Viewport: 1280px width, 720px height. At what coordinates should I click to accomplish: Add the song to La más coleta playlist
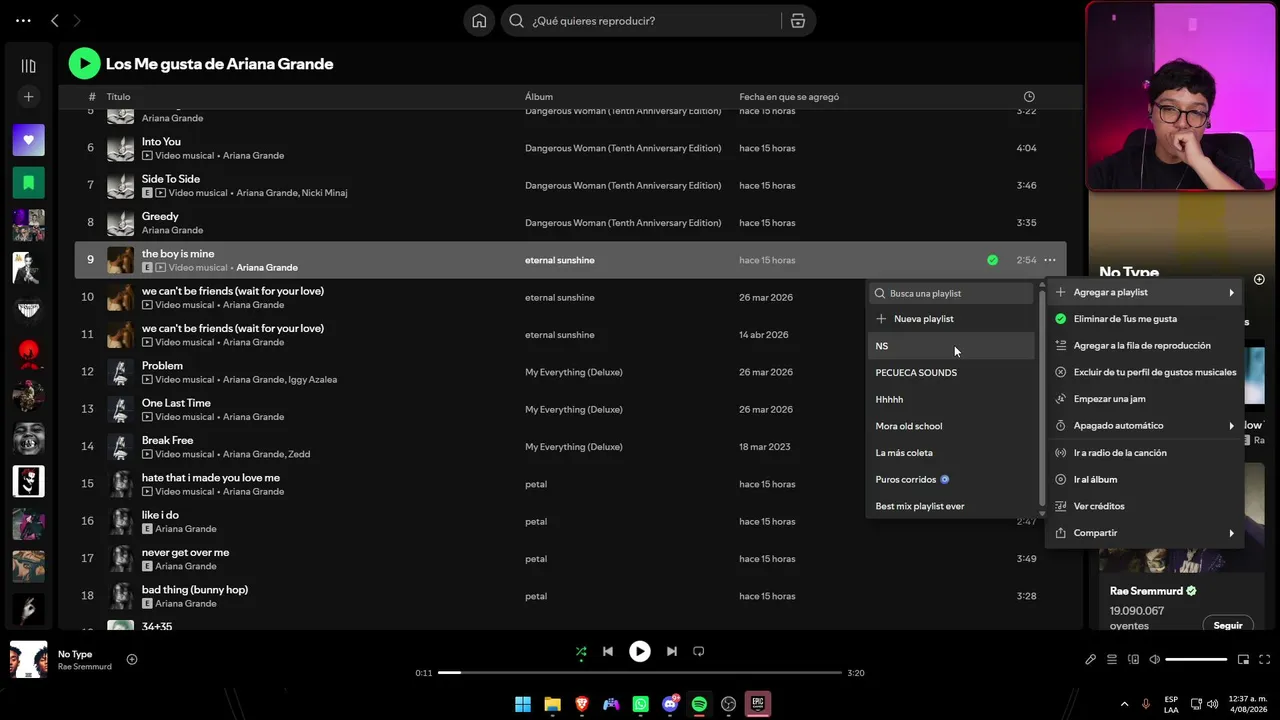tap(951, 453)
